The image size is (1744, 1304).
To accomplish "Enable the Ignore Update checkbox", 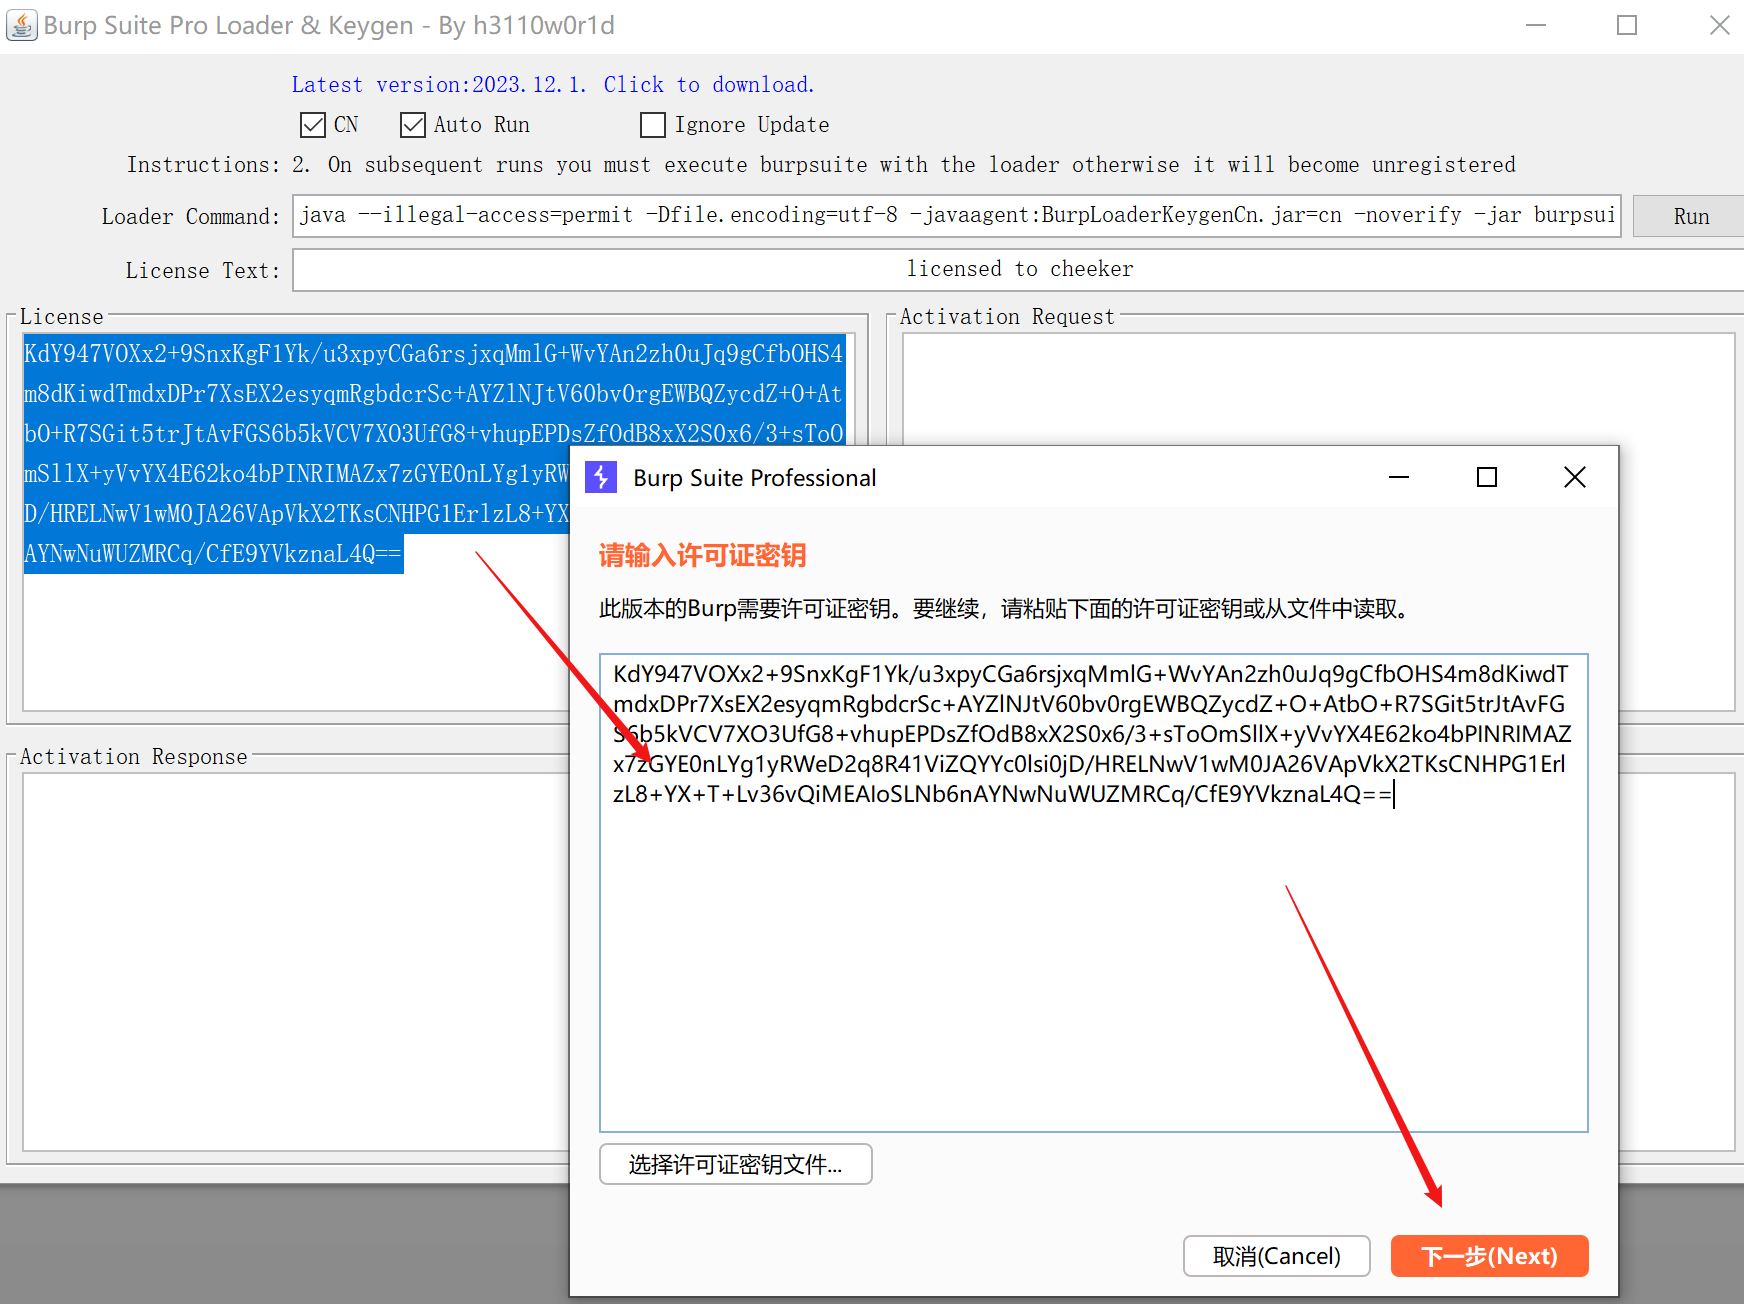I will tap(653, 125).
